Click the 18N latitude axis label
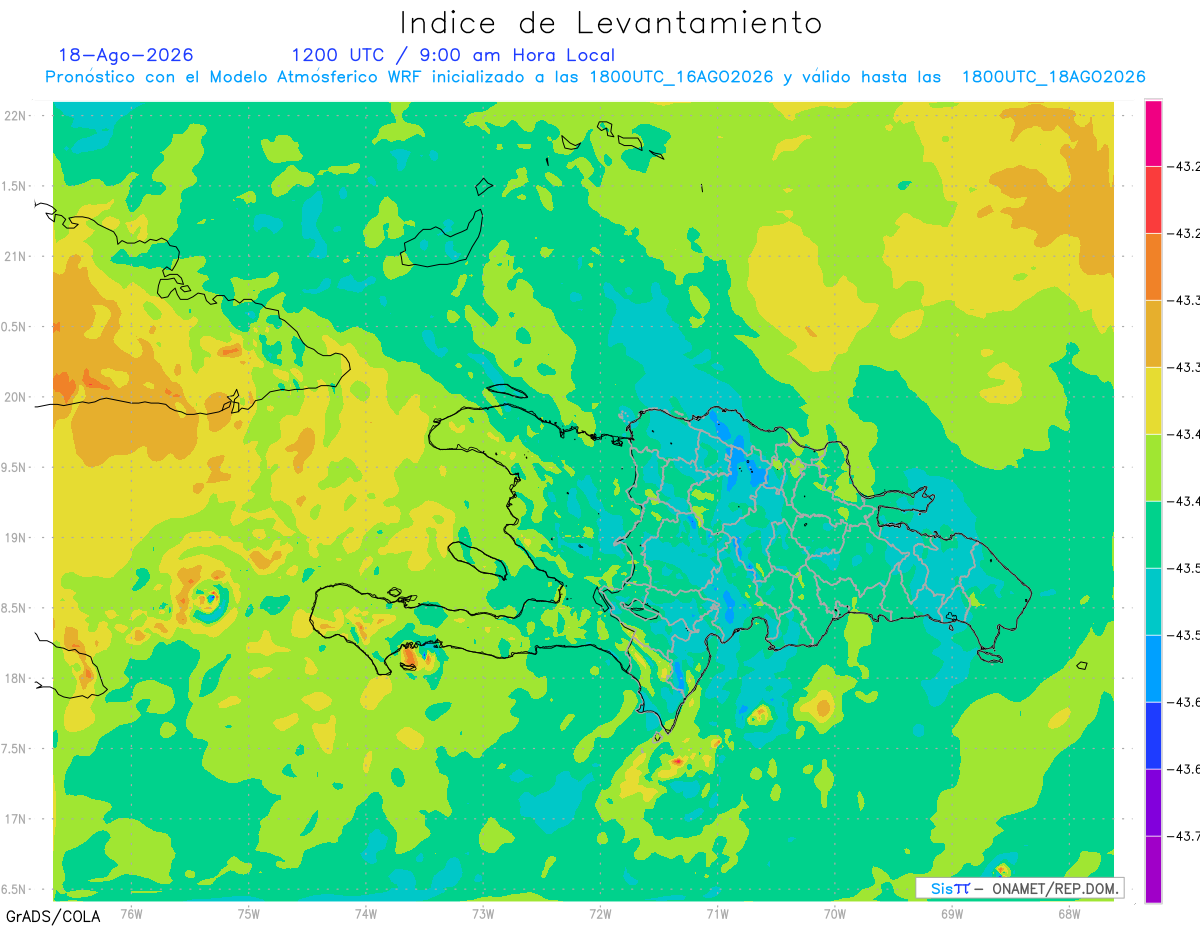 pos(16,679)
